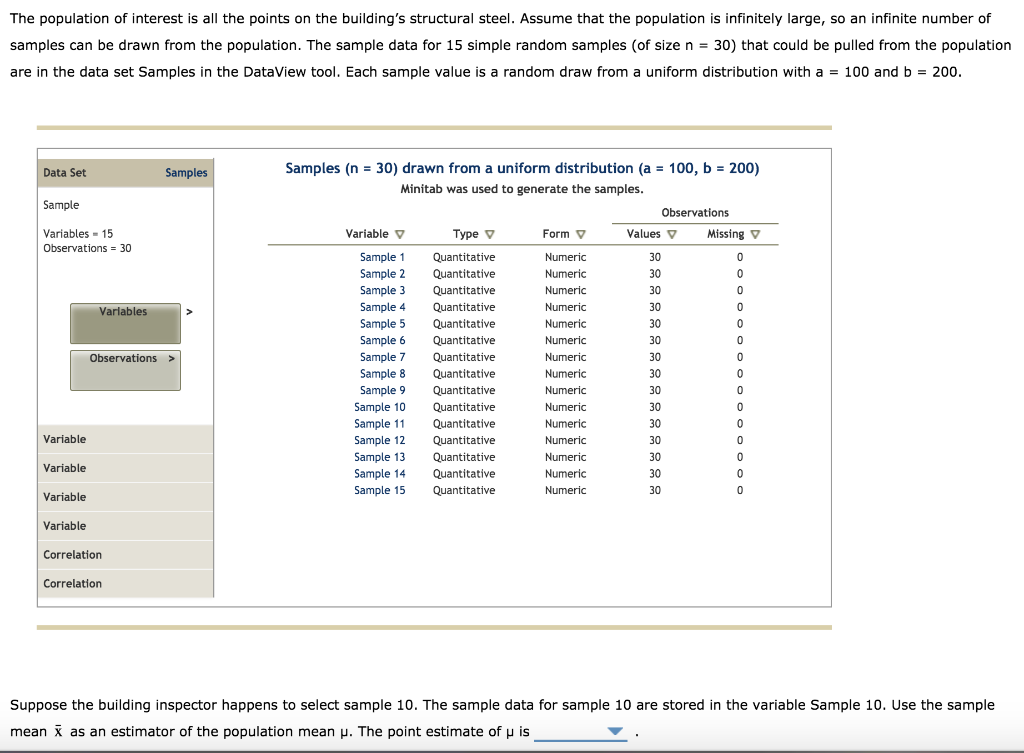
Task: Open the Sample 11 variable
Action: point(379,424)
